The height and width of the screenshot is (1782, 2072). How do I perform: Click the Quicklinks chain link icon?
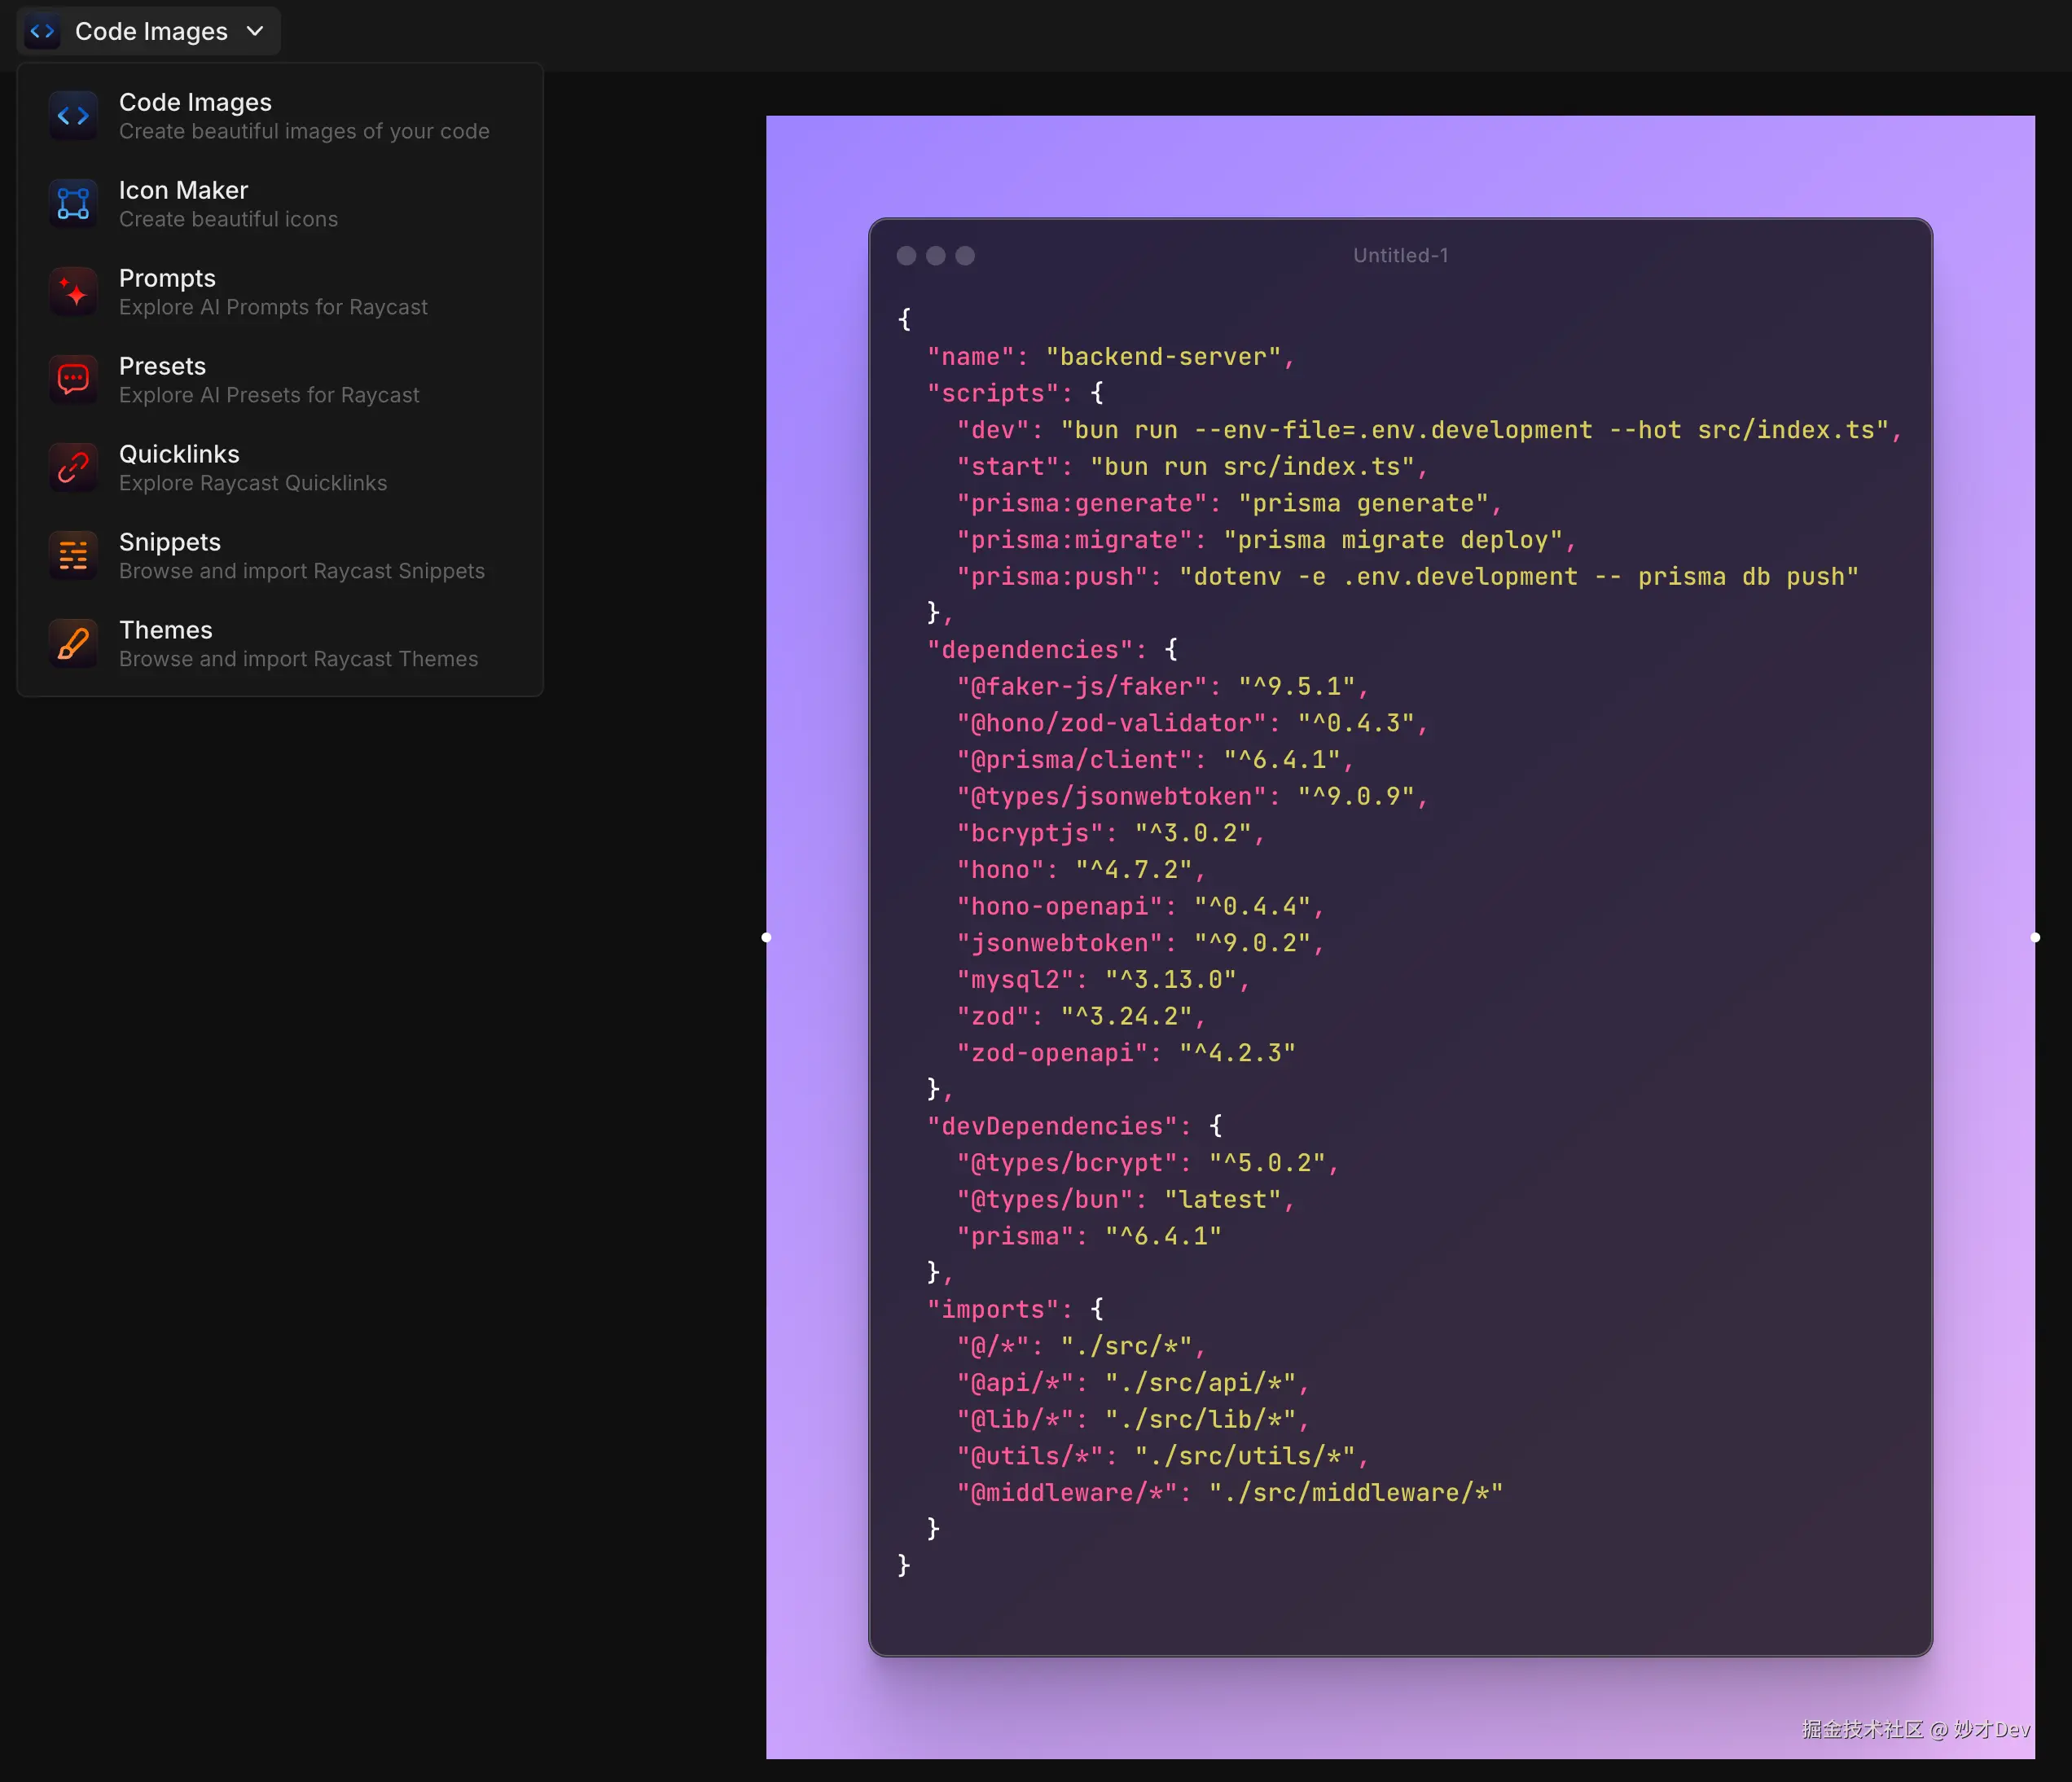[x=73, y=468]
